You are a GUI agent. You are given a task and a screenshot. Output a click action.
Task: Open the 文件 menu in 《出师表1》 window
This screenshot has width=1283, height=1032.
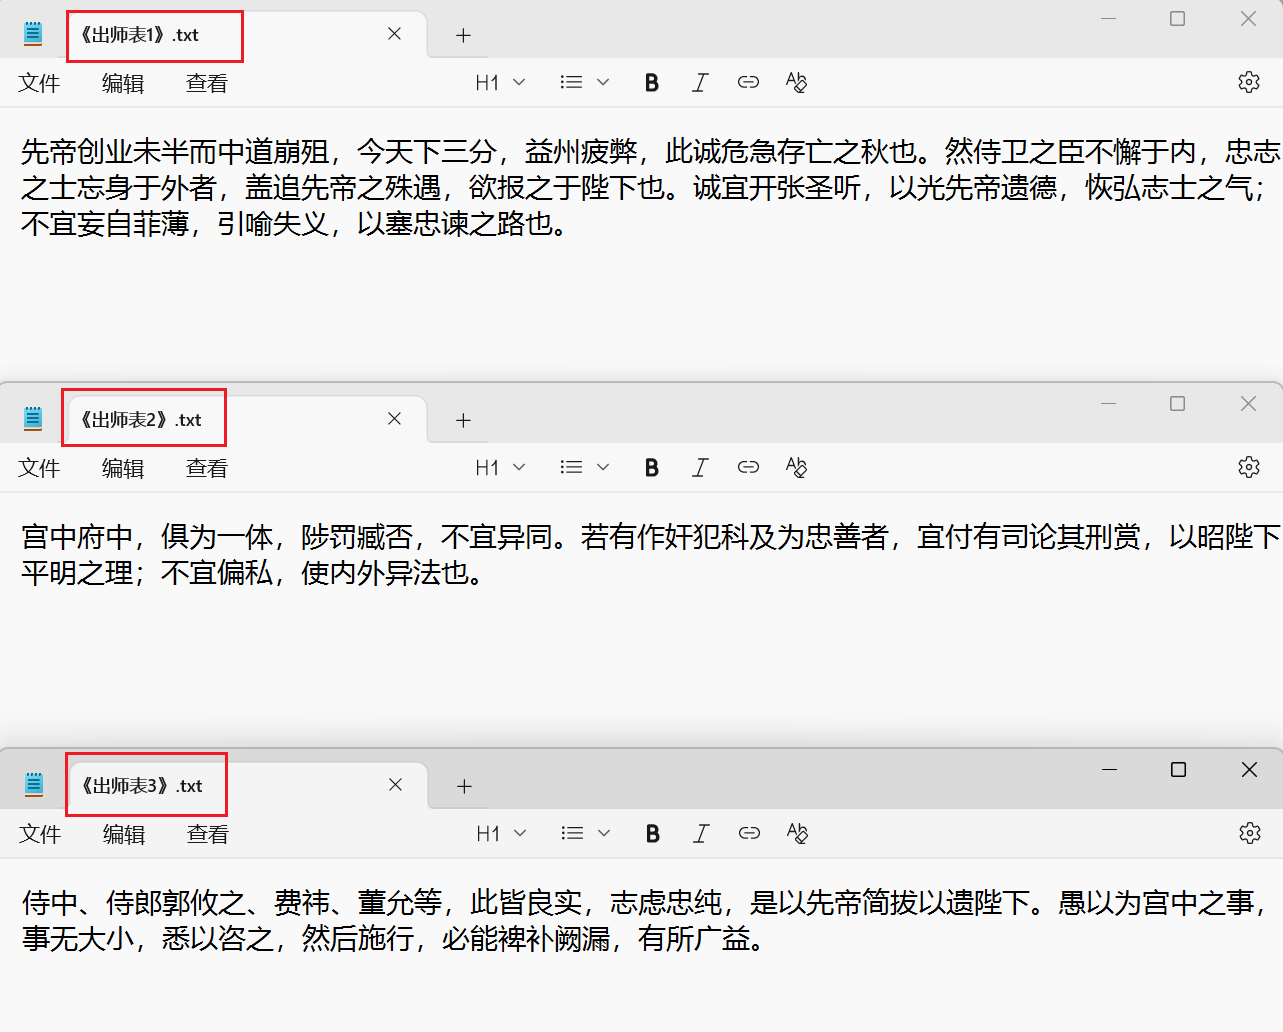click(x=39, y=84)
